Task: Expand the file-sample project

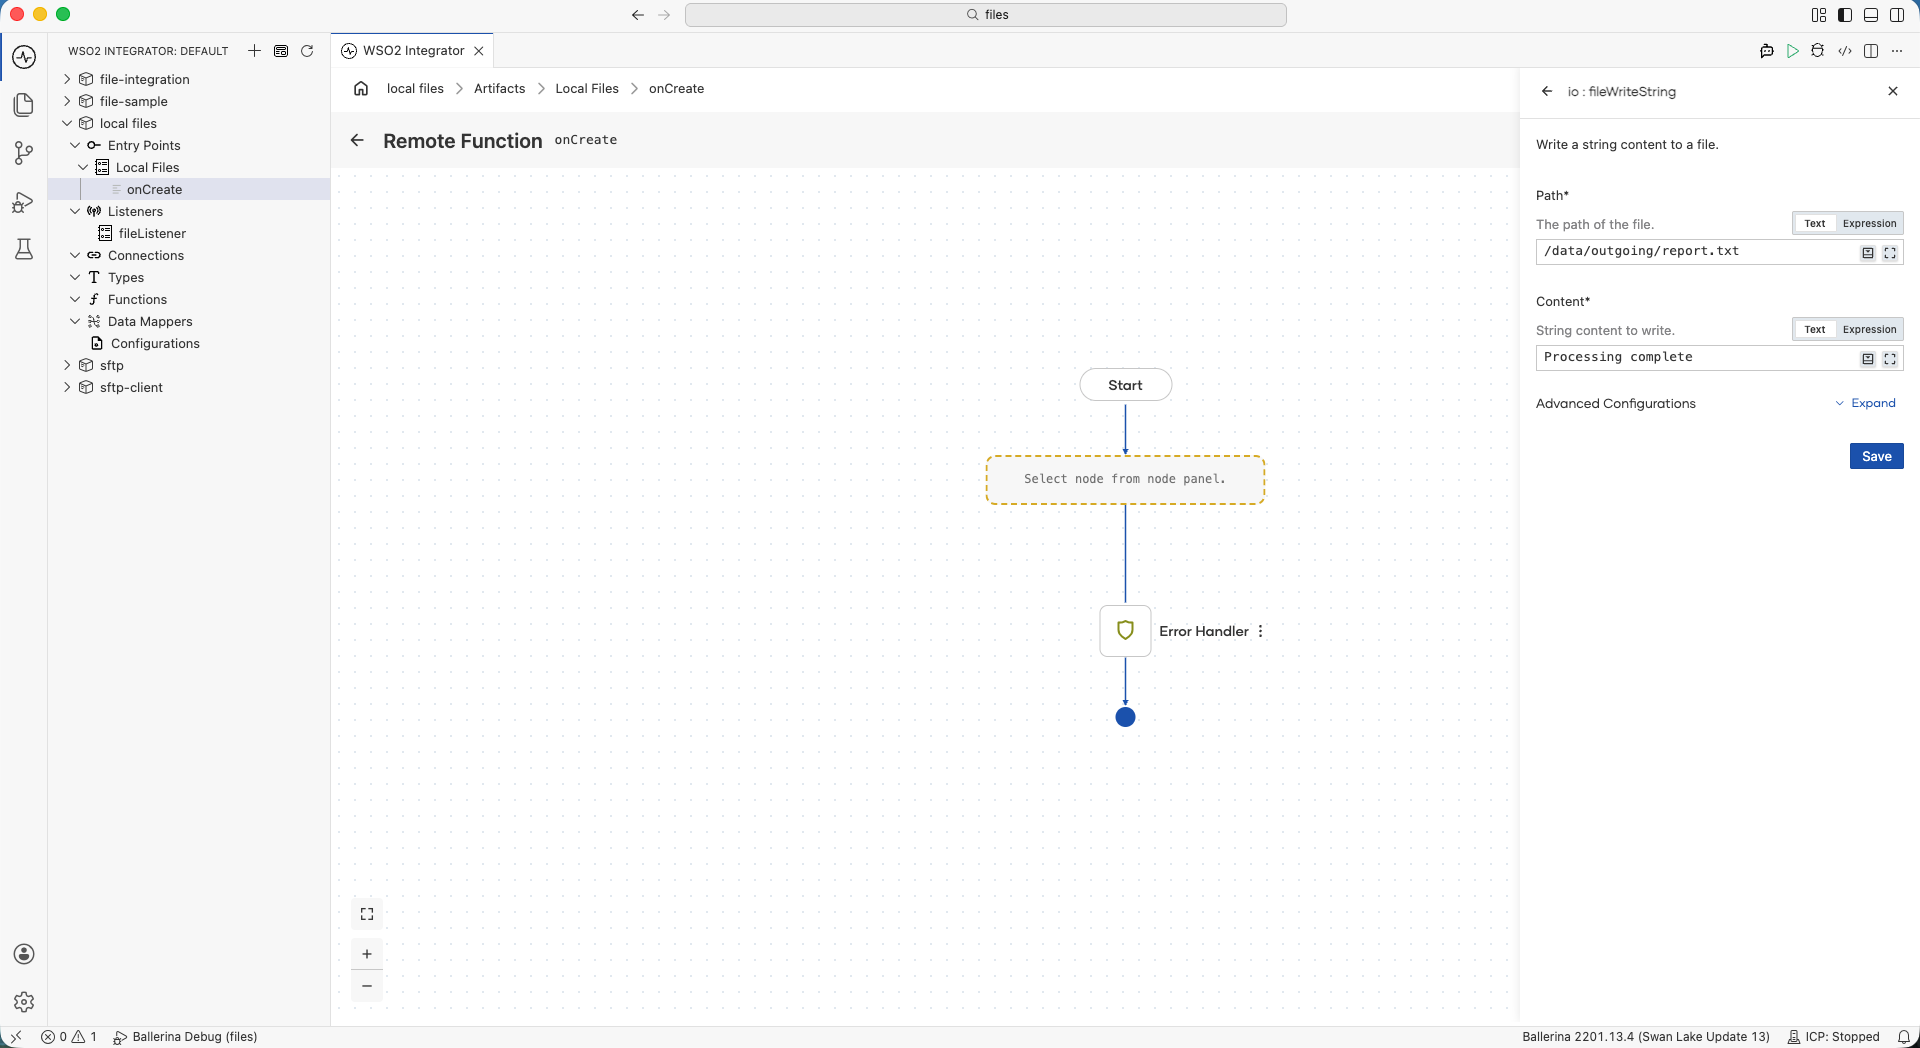Action: click(67, 101)
